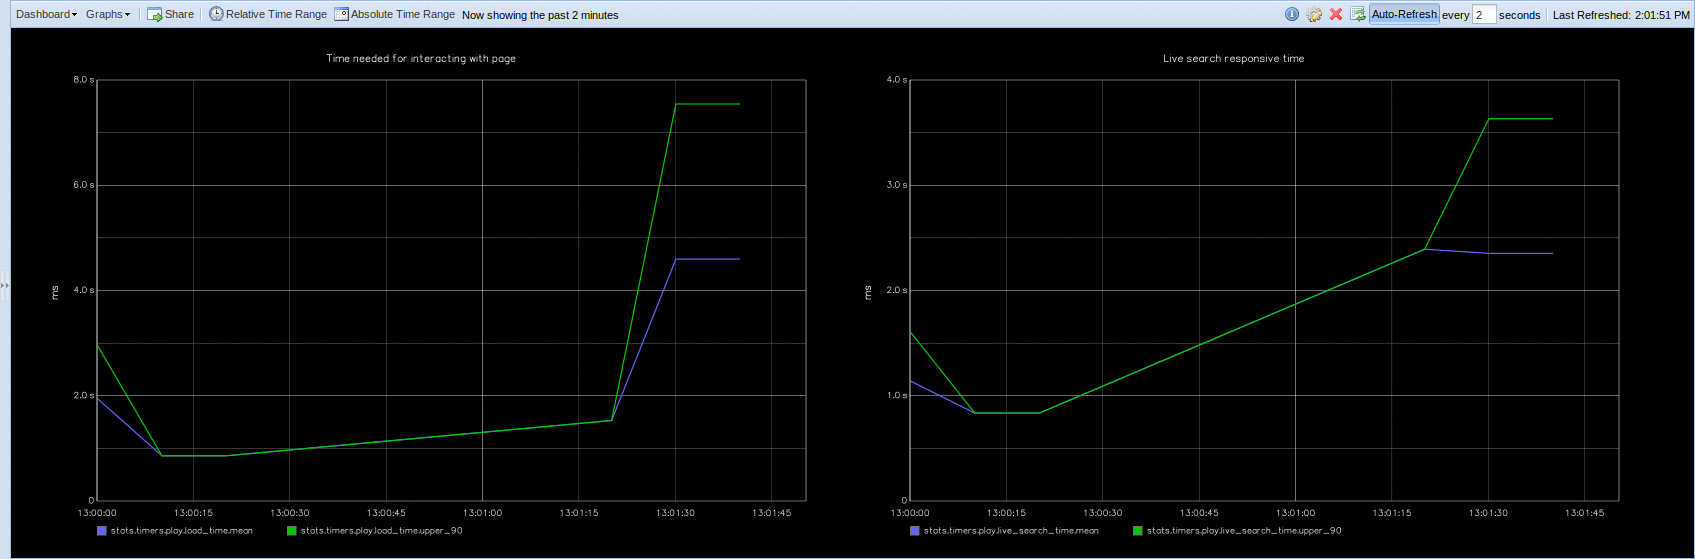Screen dimensions: 1695x559
Task: Click the stats.timers.play.live_search_time.mean legend label
Action: (1011, 531)
